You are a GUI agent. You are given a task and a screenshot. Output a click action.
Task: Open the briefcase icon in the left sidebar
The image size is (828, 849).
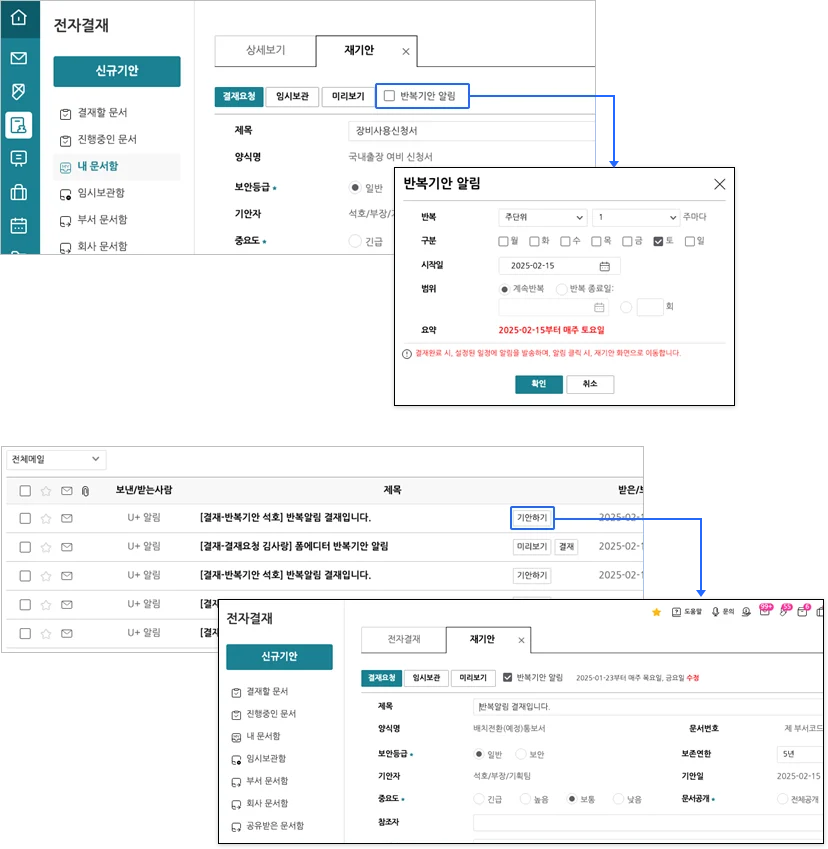[x=18, y=192]
